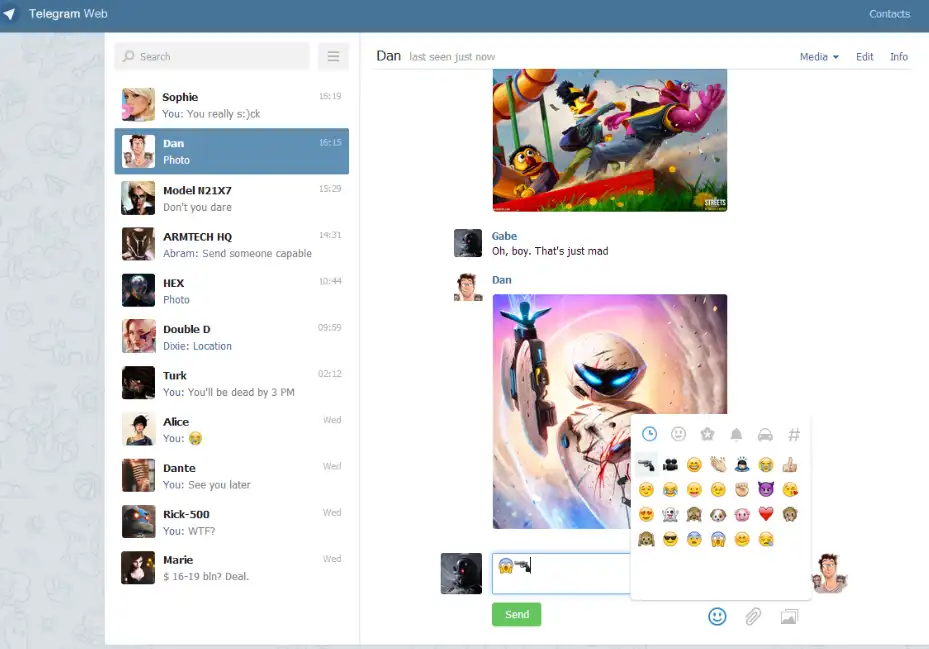Switch to the flower nature emoji tab
This screenshot has height=649, width=929.
click(x=707, y=434)
